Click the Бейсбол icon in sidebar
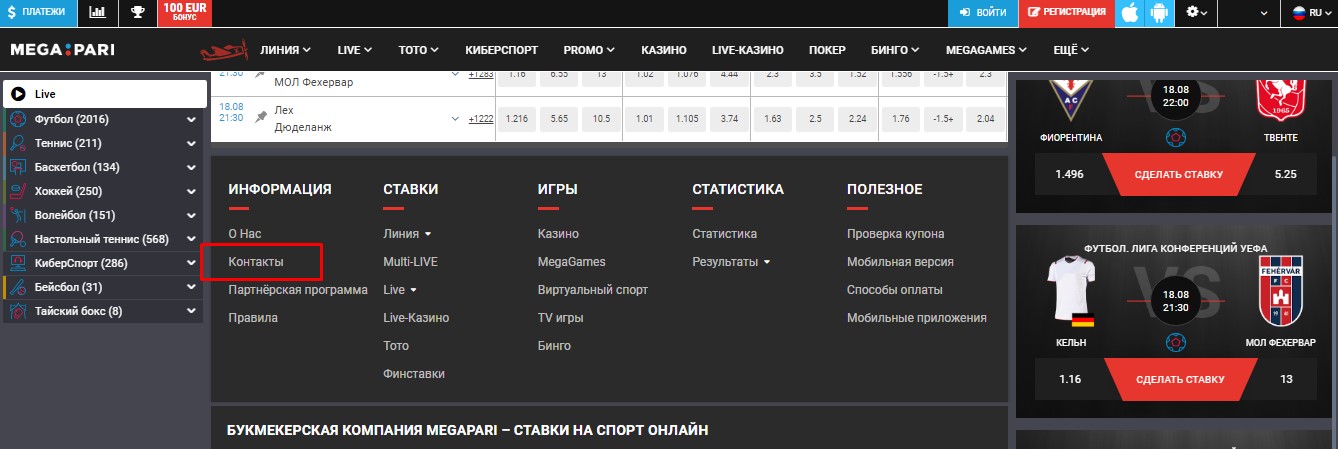Screen dimensions: 1338x449 click(x=18, y=287)
